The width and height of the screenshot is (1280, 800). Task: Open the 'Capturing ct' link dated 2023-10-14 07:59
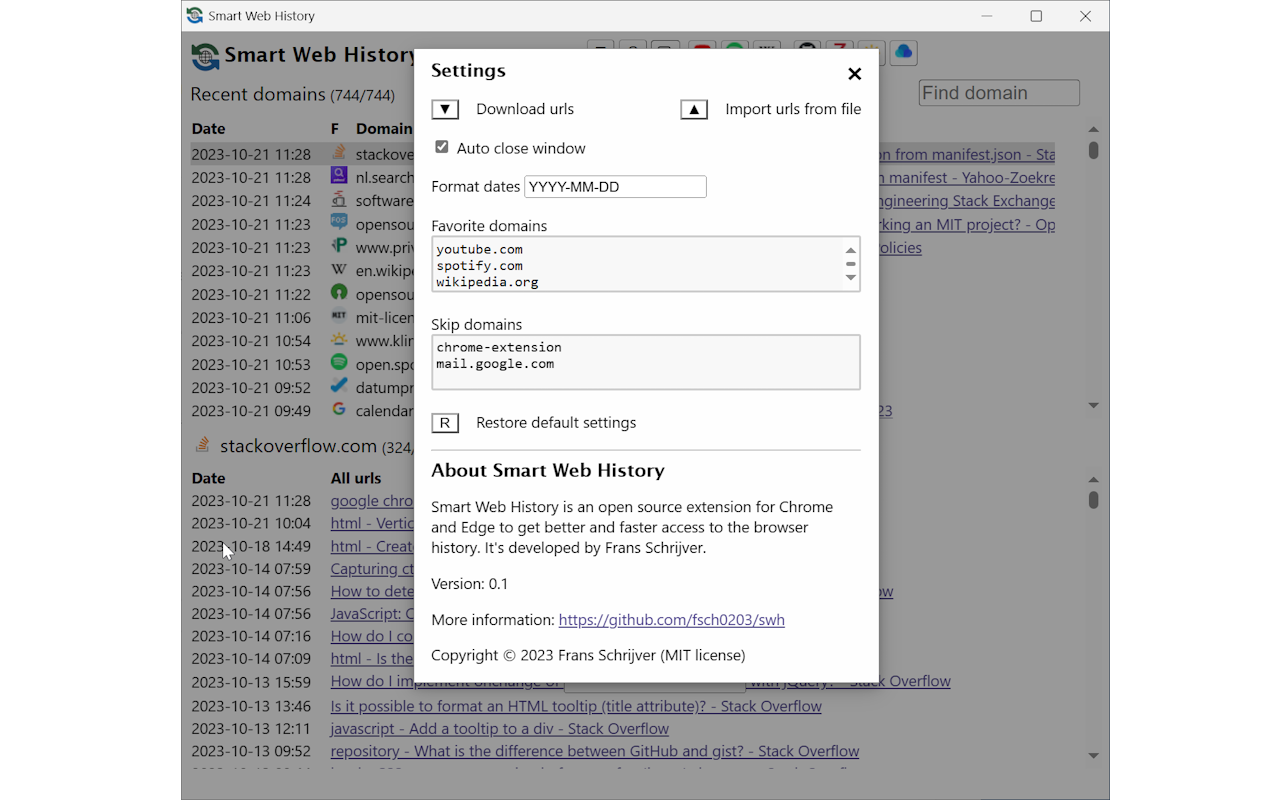pyautogui.click(x=372, y=569)
